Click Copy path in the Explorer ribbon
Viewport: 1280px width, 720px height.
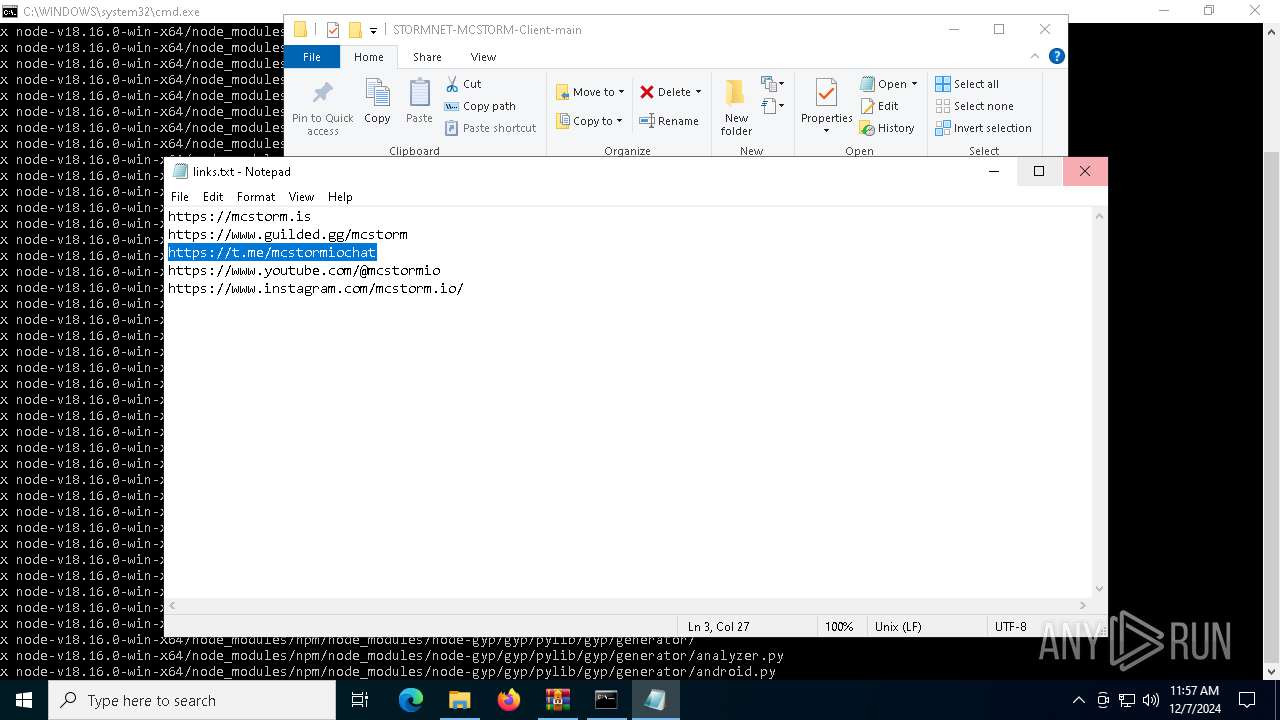pos(480,106)
